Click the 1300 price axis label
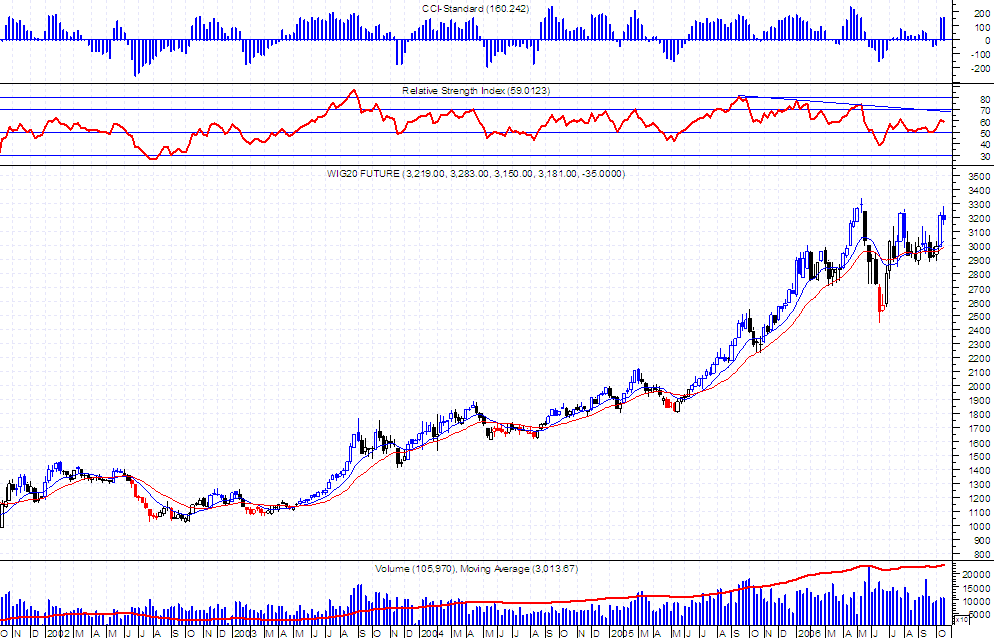994x638 pixels. pos(981,485)
